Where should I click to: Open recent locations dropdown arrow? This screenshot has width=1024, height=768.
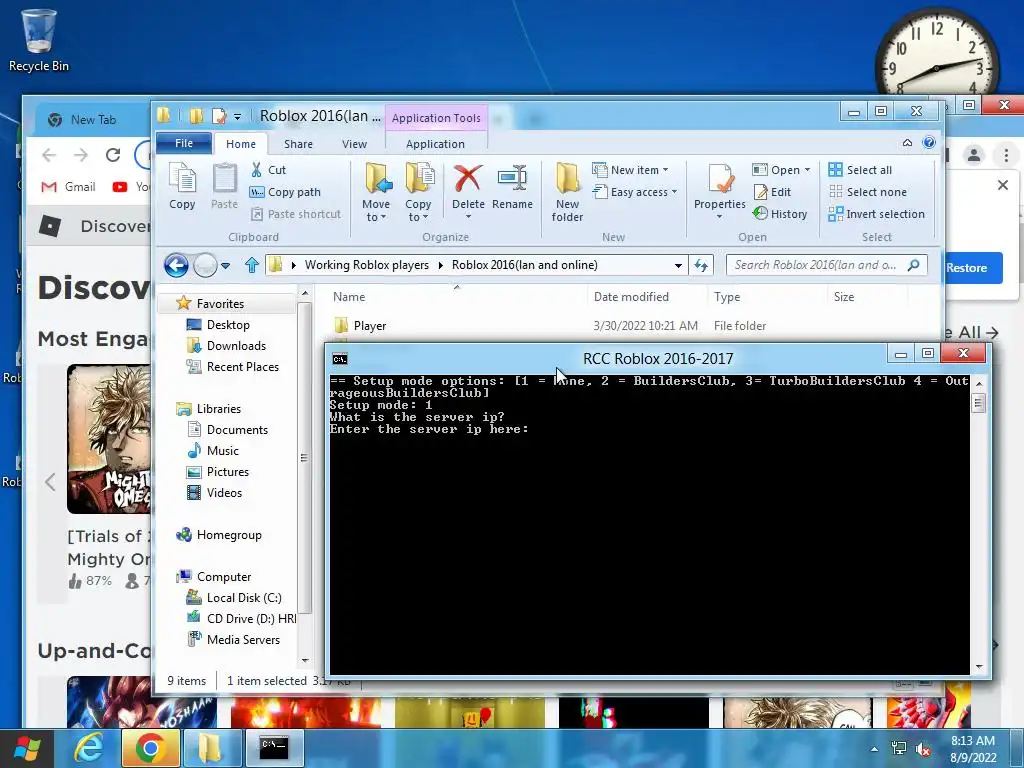tap(225, 265)
